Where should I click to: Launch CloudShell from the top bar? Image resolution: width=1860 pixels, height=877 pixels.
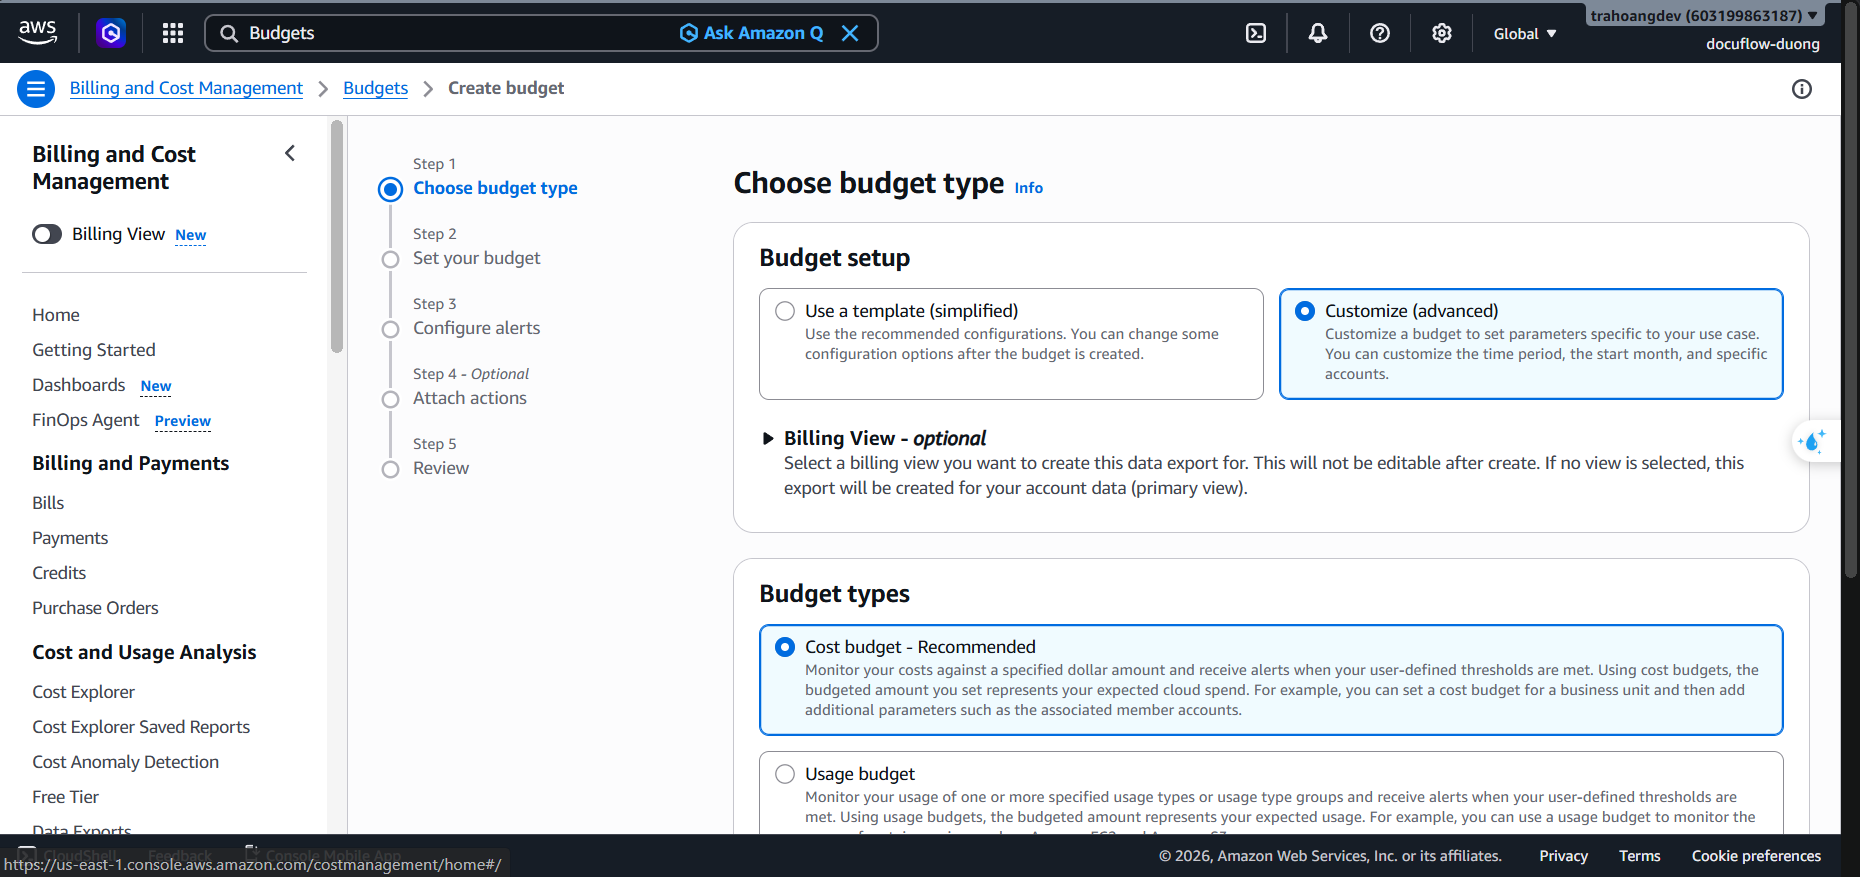[x=1256, y=33]
